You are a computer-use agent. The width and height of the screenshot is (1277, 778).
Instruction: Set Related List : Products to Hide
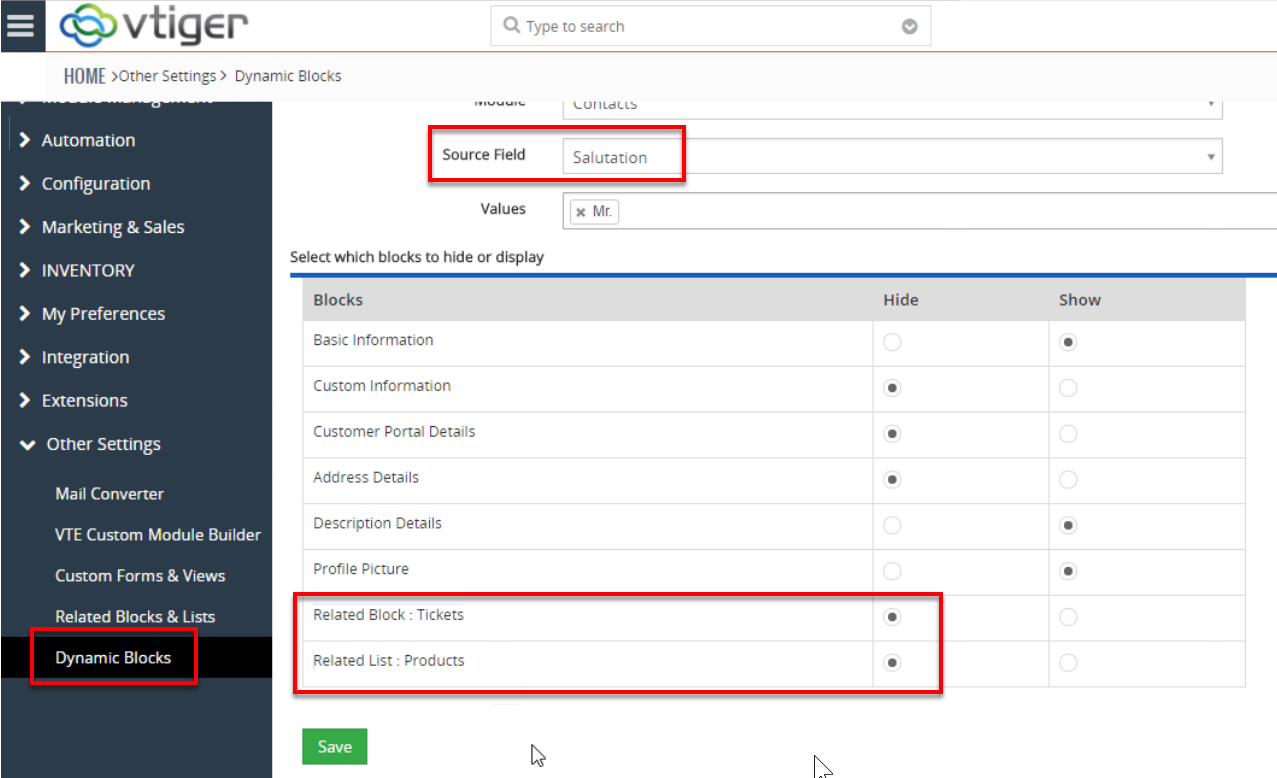click(x=892, y=662)
